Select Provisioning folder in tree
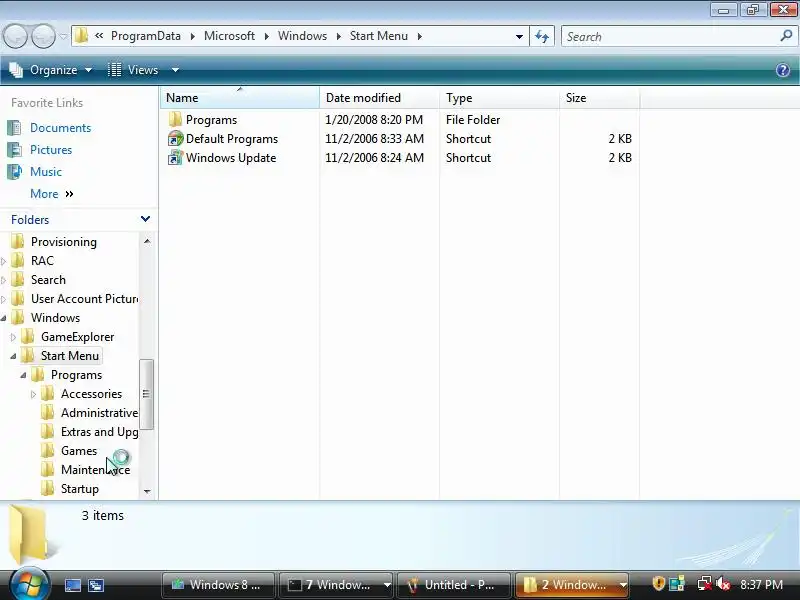800x600 pixels. pyautogui.click(x=64, y=242)
